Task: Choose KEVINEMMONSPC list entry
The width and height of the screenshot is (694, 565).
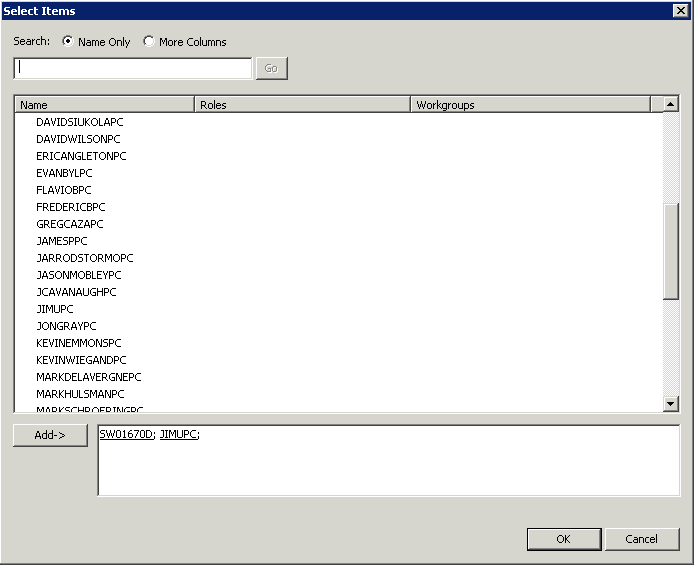Action: pos(79,343)
